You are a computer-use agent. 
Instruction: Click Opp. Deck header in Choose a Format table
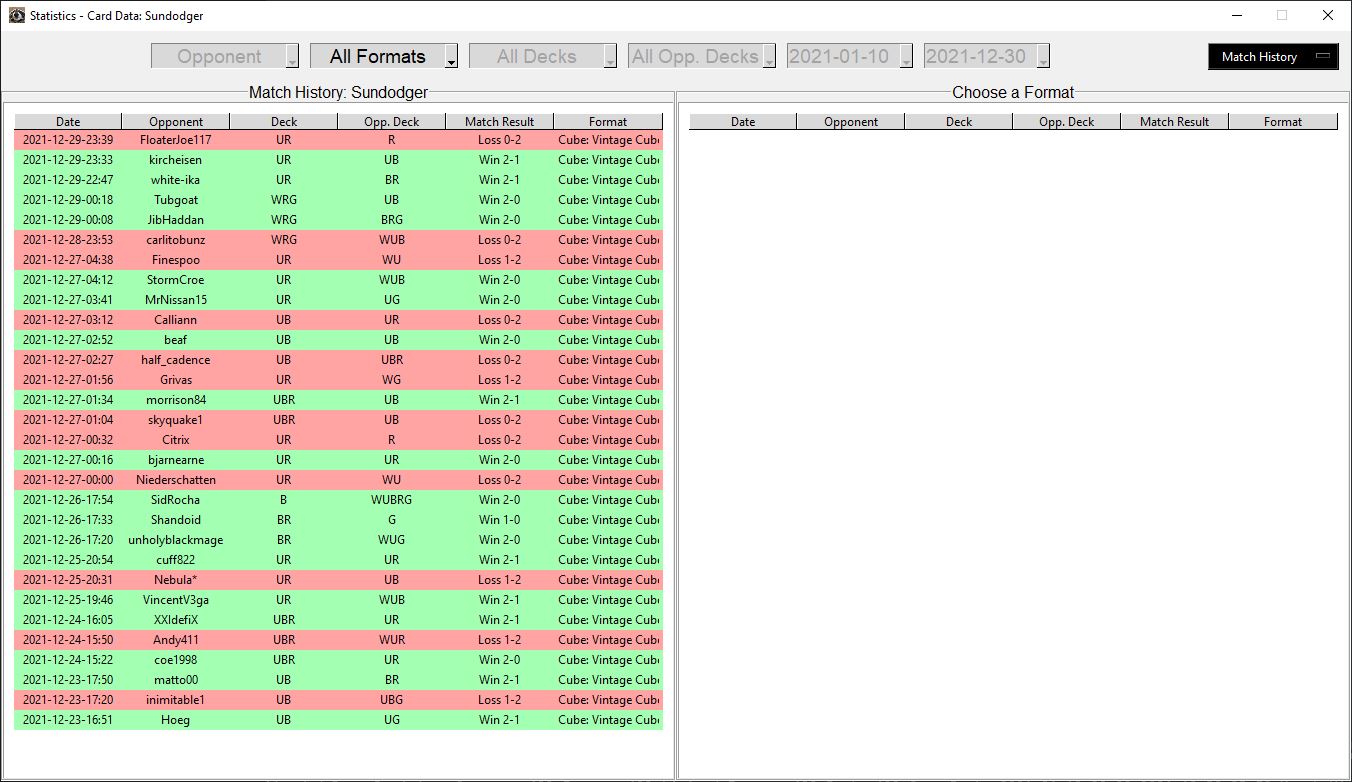click(x=1067, y=122)
